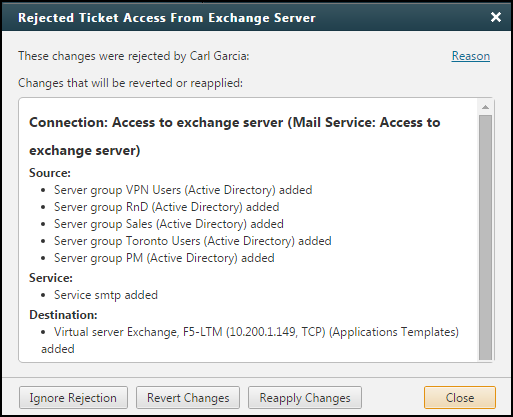Click the dialog title bar text

click(x=167, y=18)
